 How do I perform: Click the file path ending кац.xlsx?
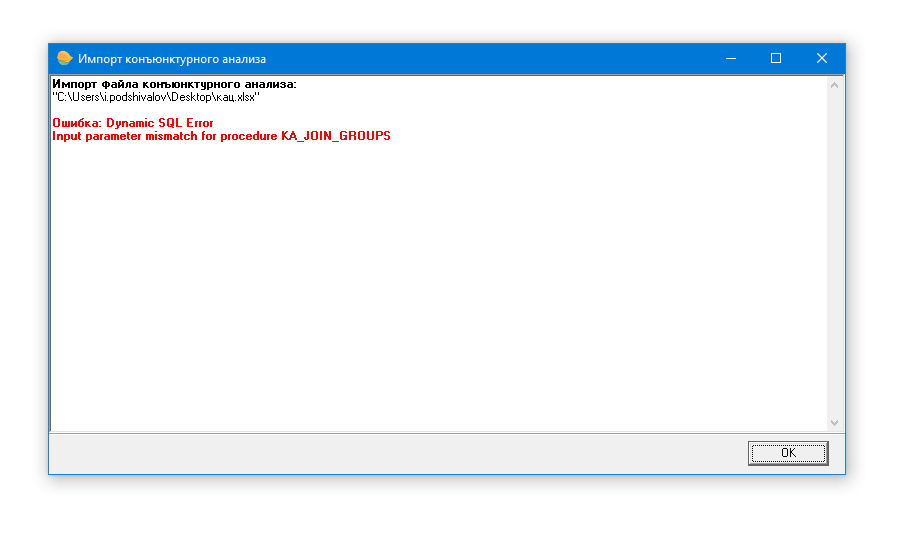tap(156, 97)
